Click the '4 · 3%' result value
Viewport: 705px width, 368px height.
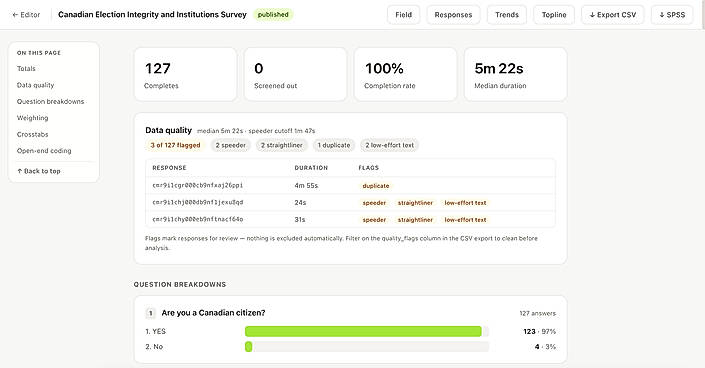[545, 346]
